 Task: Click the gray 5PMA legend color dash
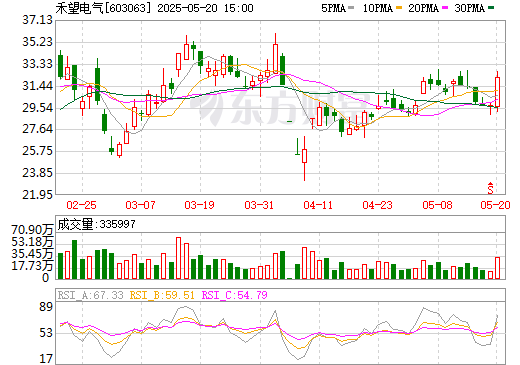pos(351,7)
